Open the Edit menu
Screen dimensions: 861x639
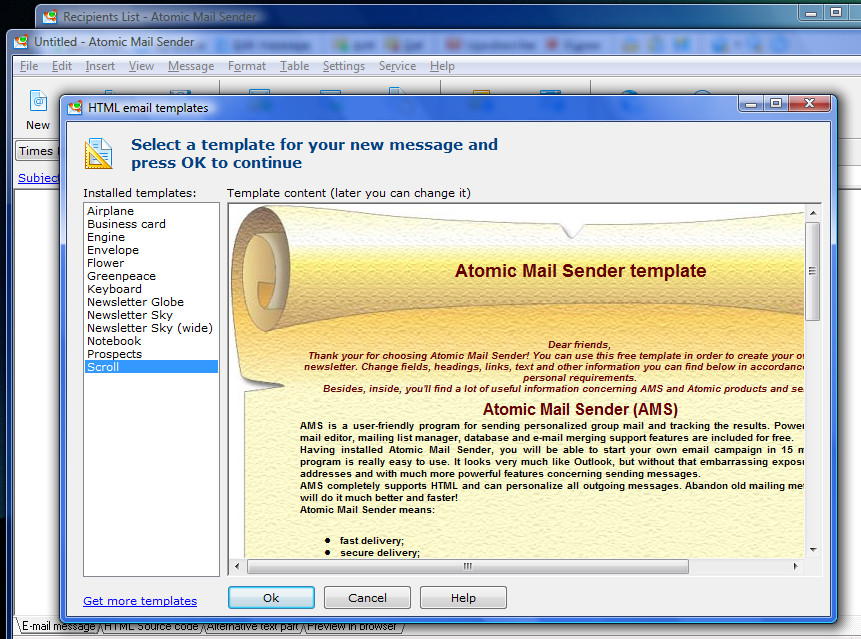click(62, 66)
